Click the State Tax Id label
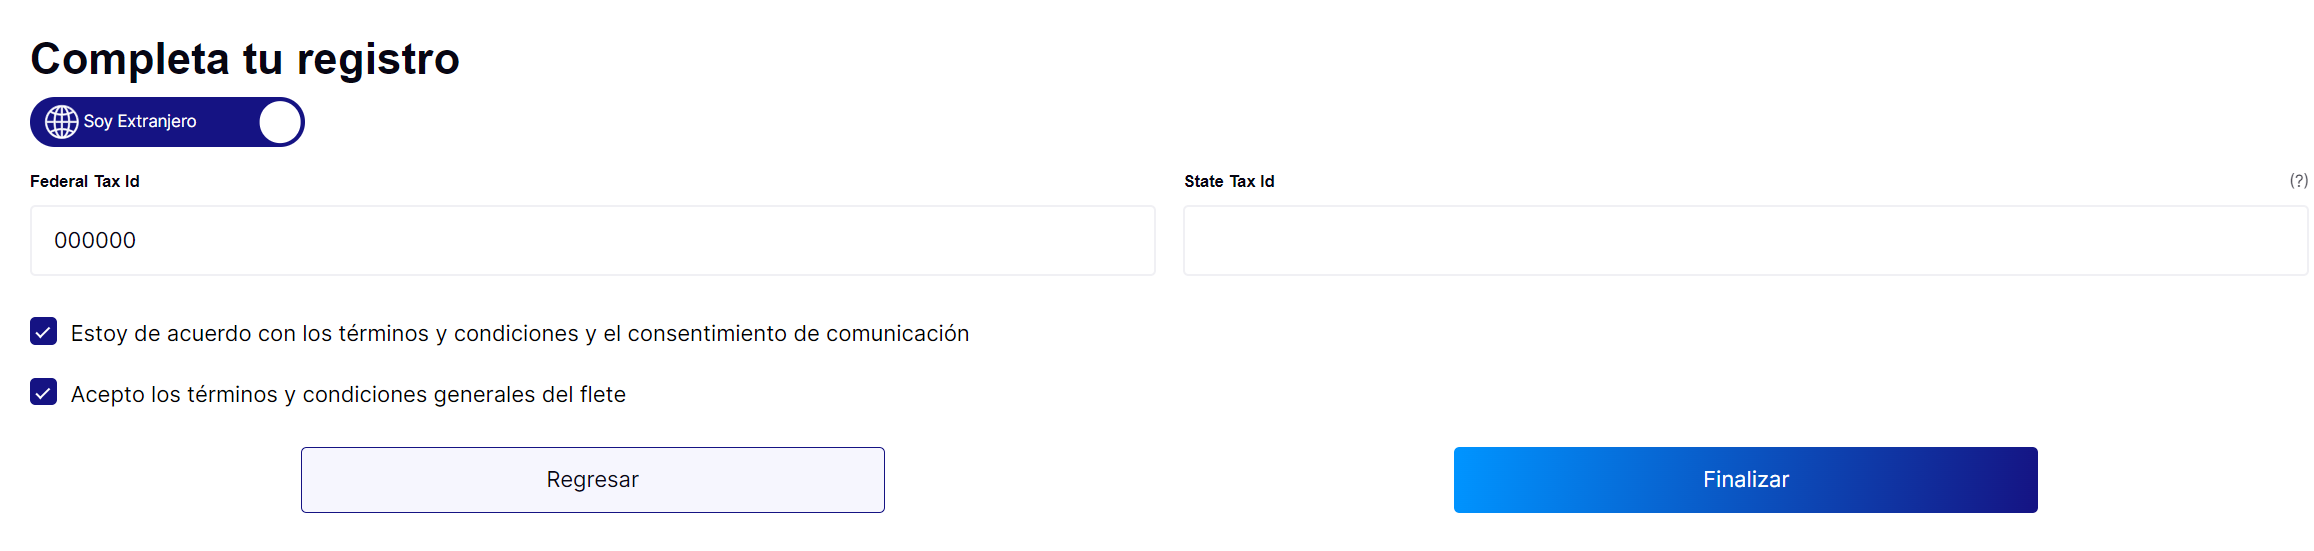This screenshot has width=2314, height=551. pyautogui.click(x=1229, y=181)
